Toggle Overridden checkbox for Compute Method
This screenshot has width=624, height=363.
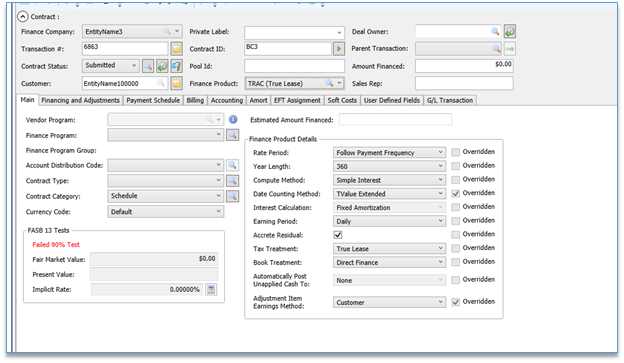point(456,180)
